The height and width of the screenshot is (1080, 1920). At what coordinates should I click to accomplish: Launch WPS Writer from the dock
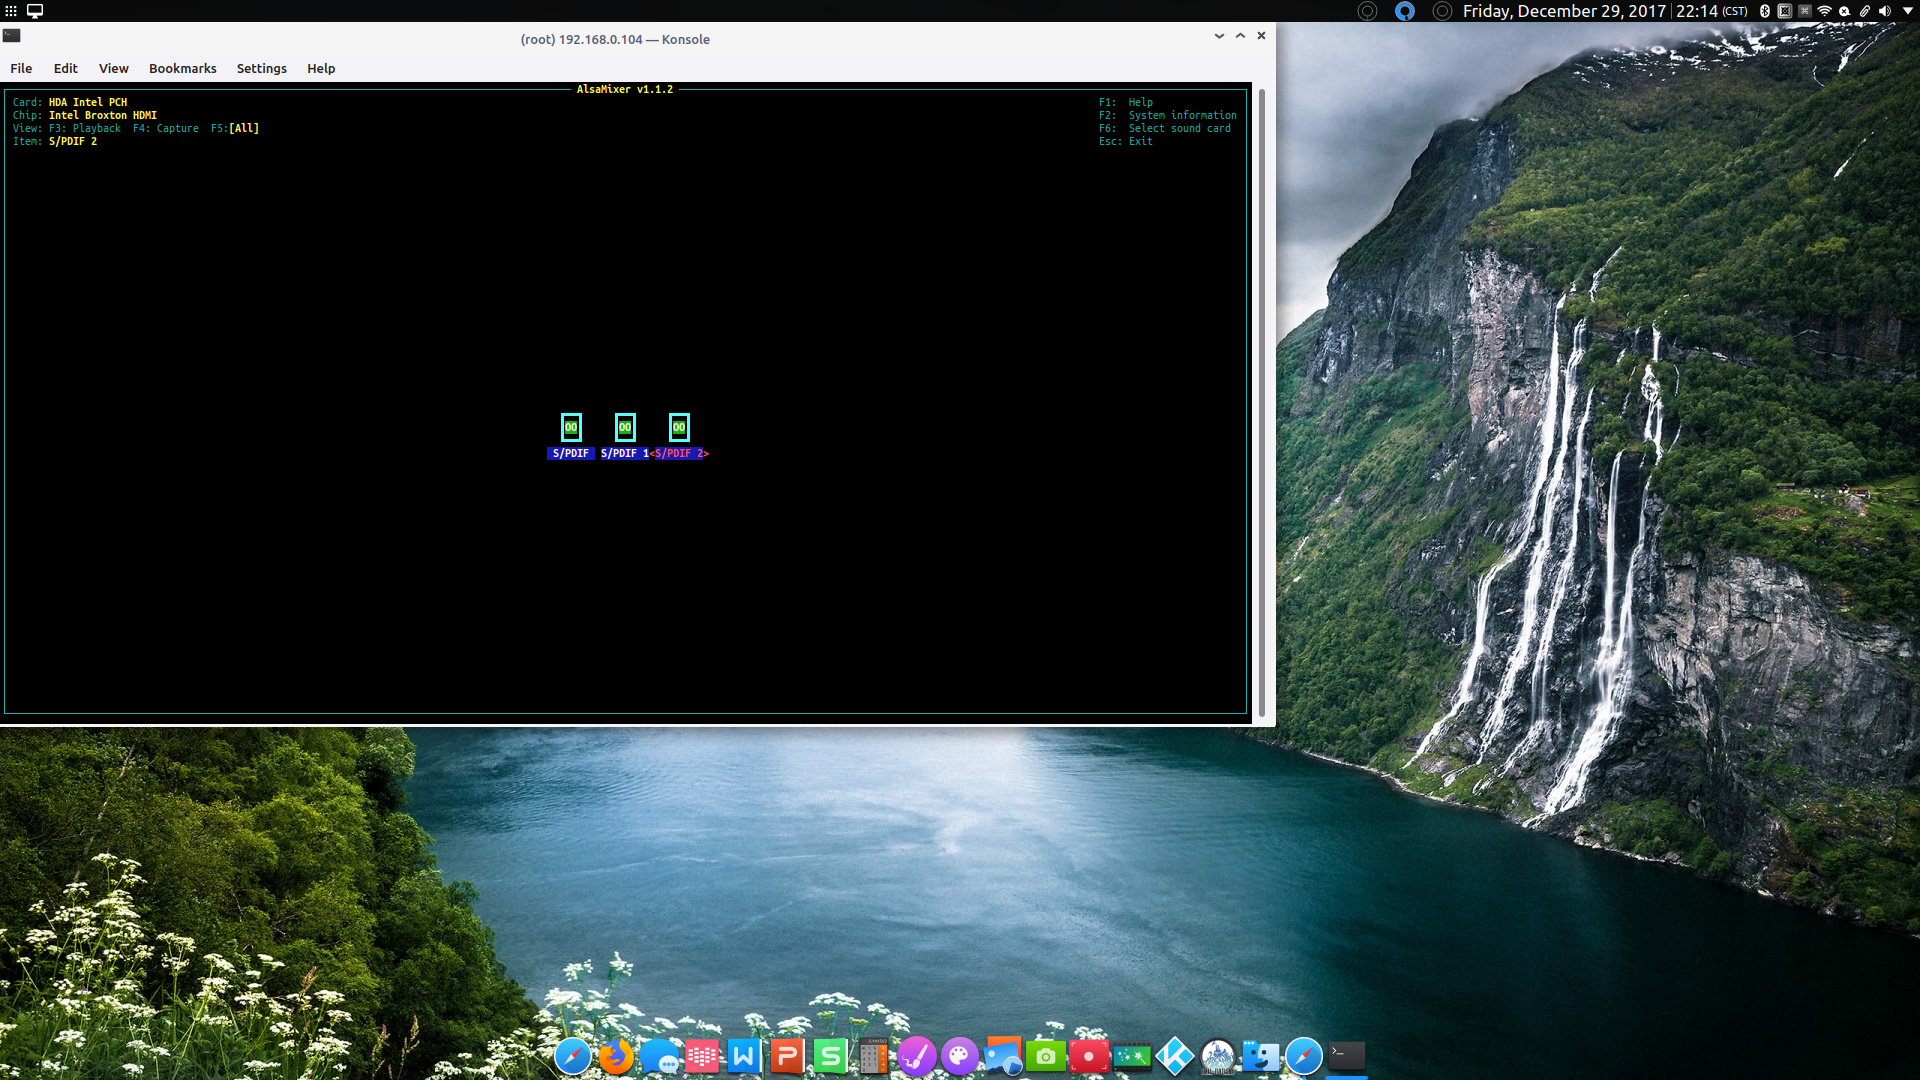point(744,1056)
